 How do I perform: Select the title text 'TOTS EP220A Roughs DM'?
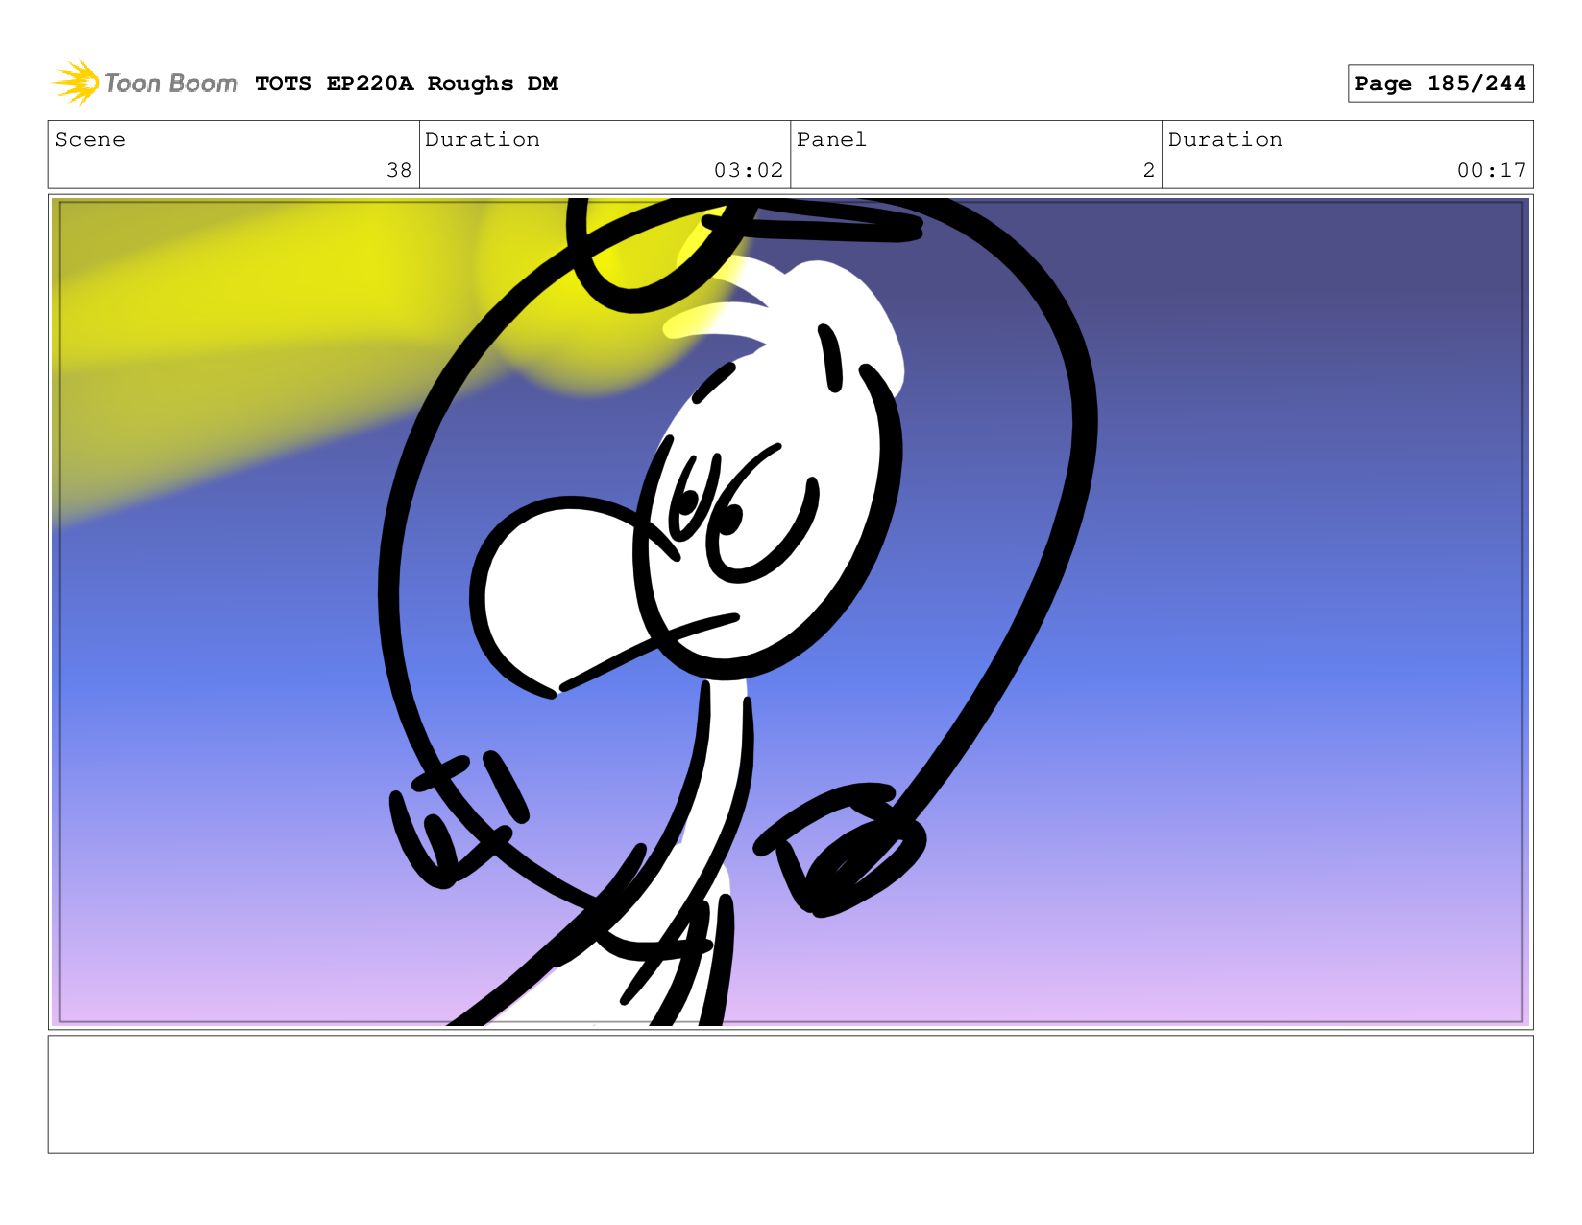tap(406, 84)
